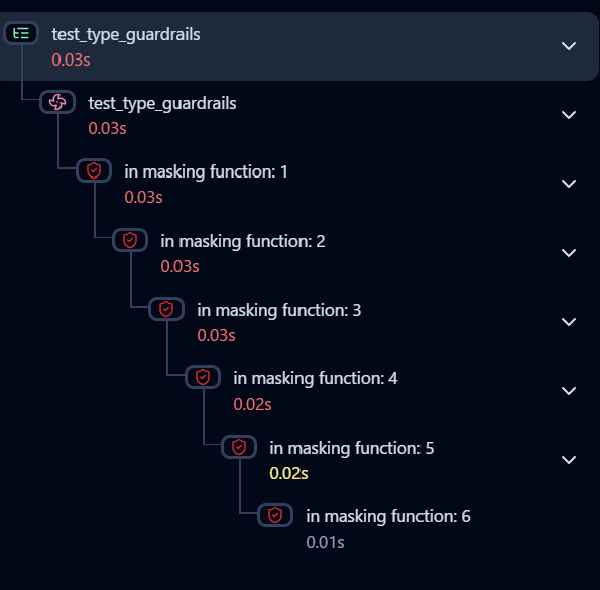600x590 pixels.
Task: Click the guardrail shield icon for masking function 4
Action: [203, 377]
